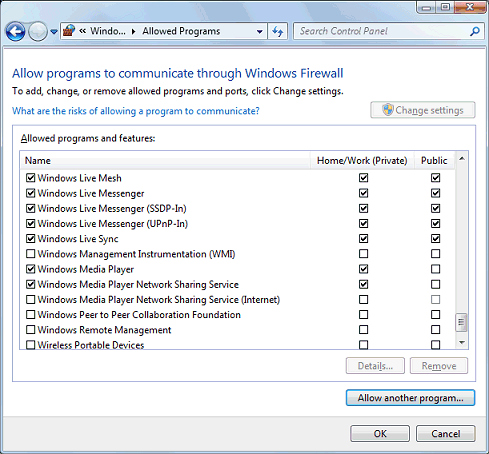Uncheck Windows Live Messenger name checkbox

tap(30, 193)
